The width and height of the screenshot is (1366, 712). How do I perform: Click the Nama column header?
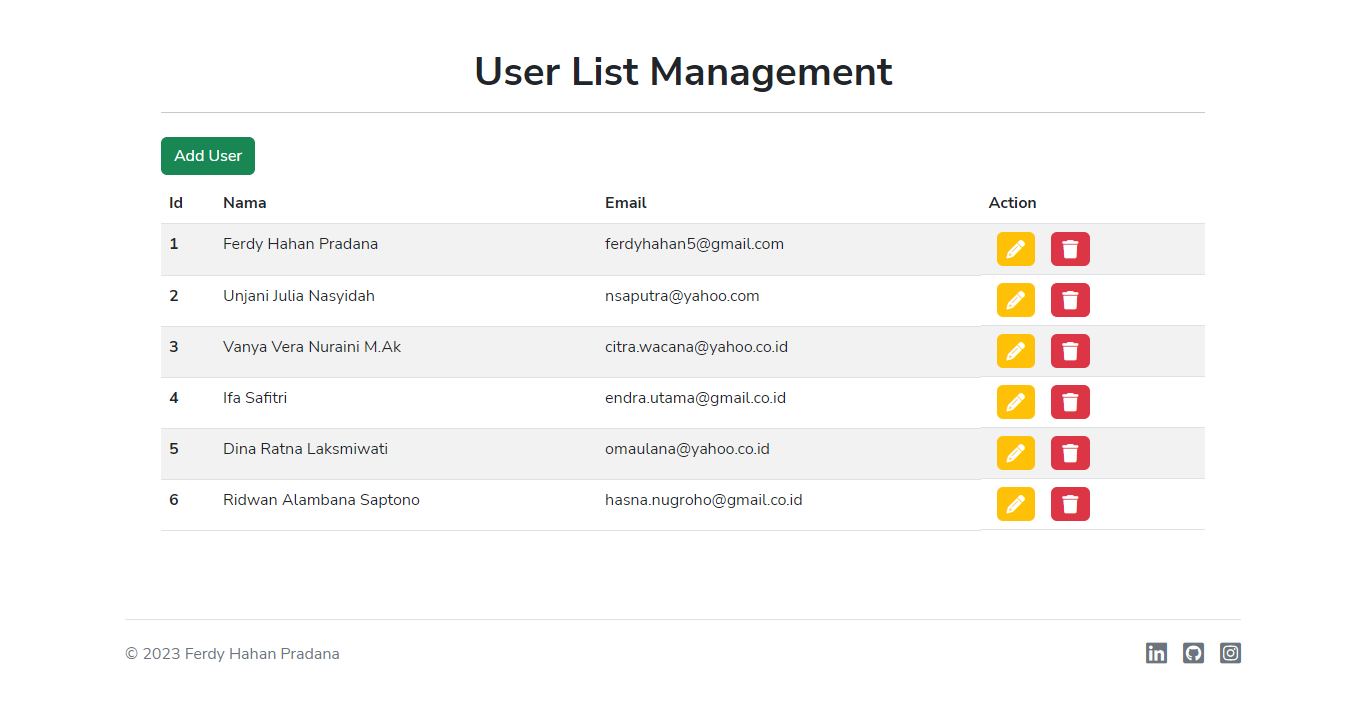coord(245,202)
